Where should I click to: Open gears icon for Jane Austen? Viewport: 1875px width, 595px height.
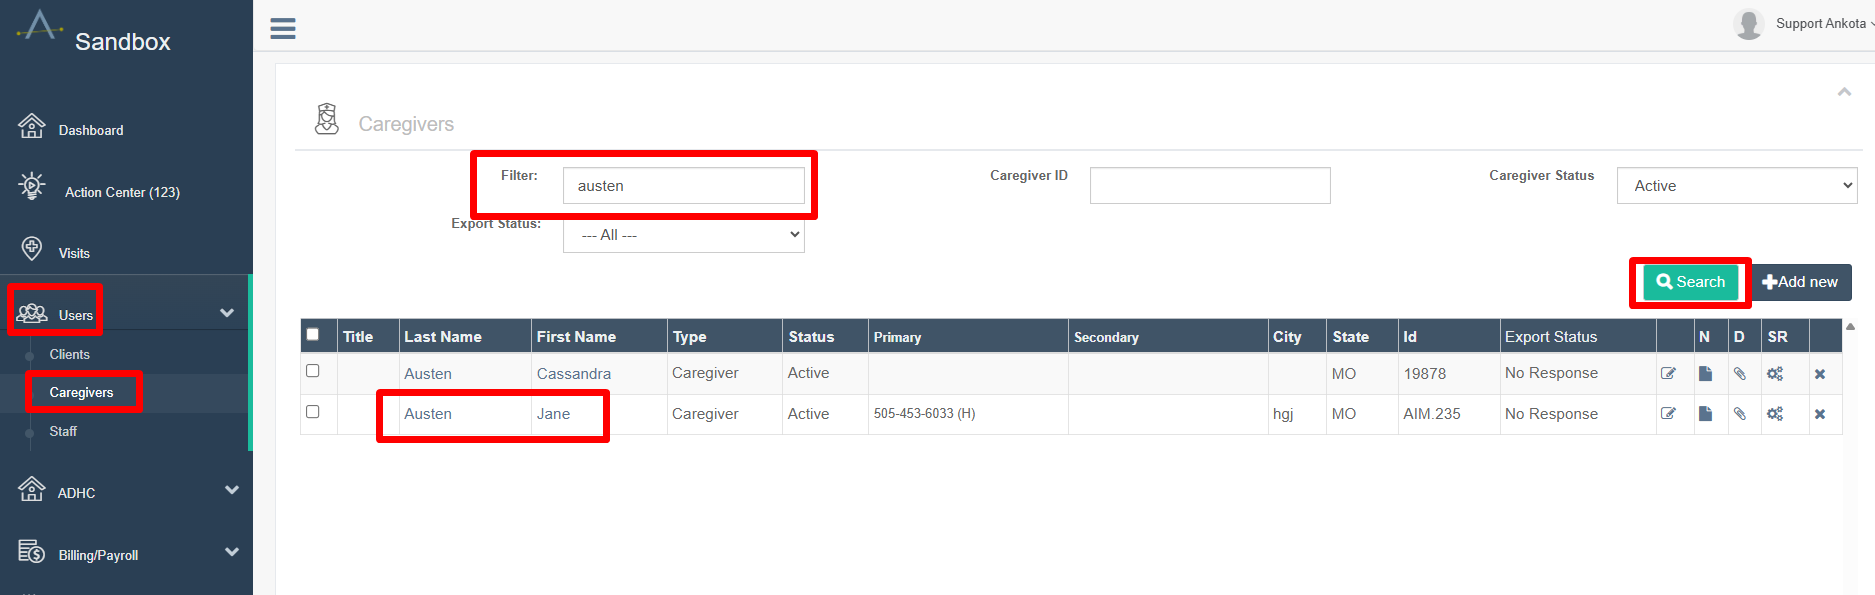(x=1775, y=414)
